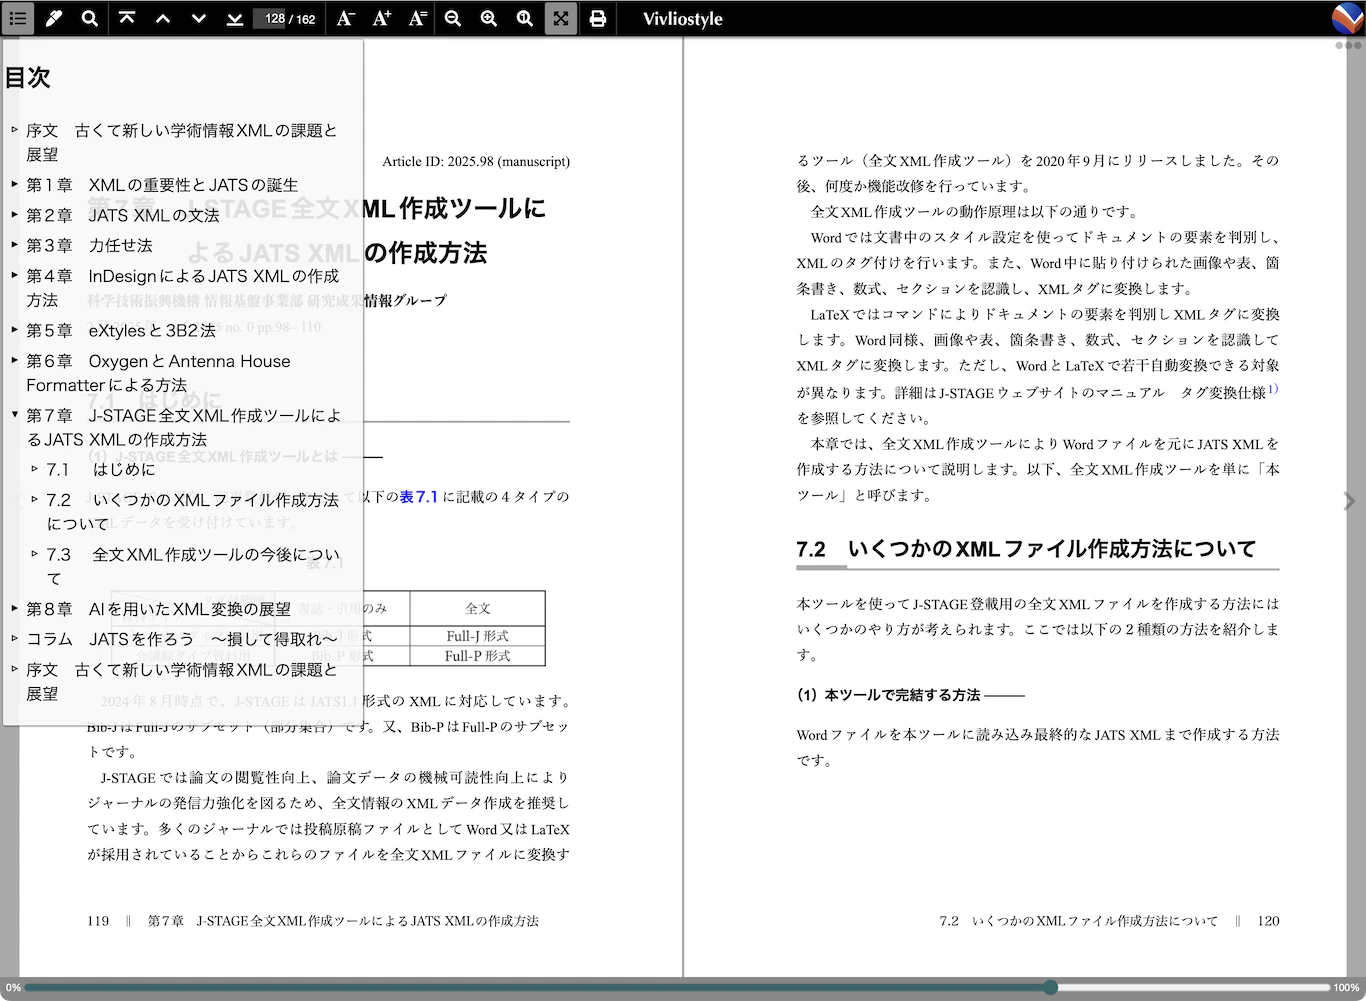Flip to next spread with right edge arrow

click(x=1349, y=501)
